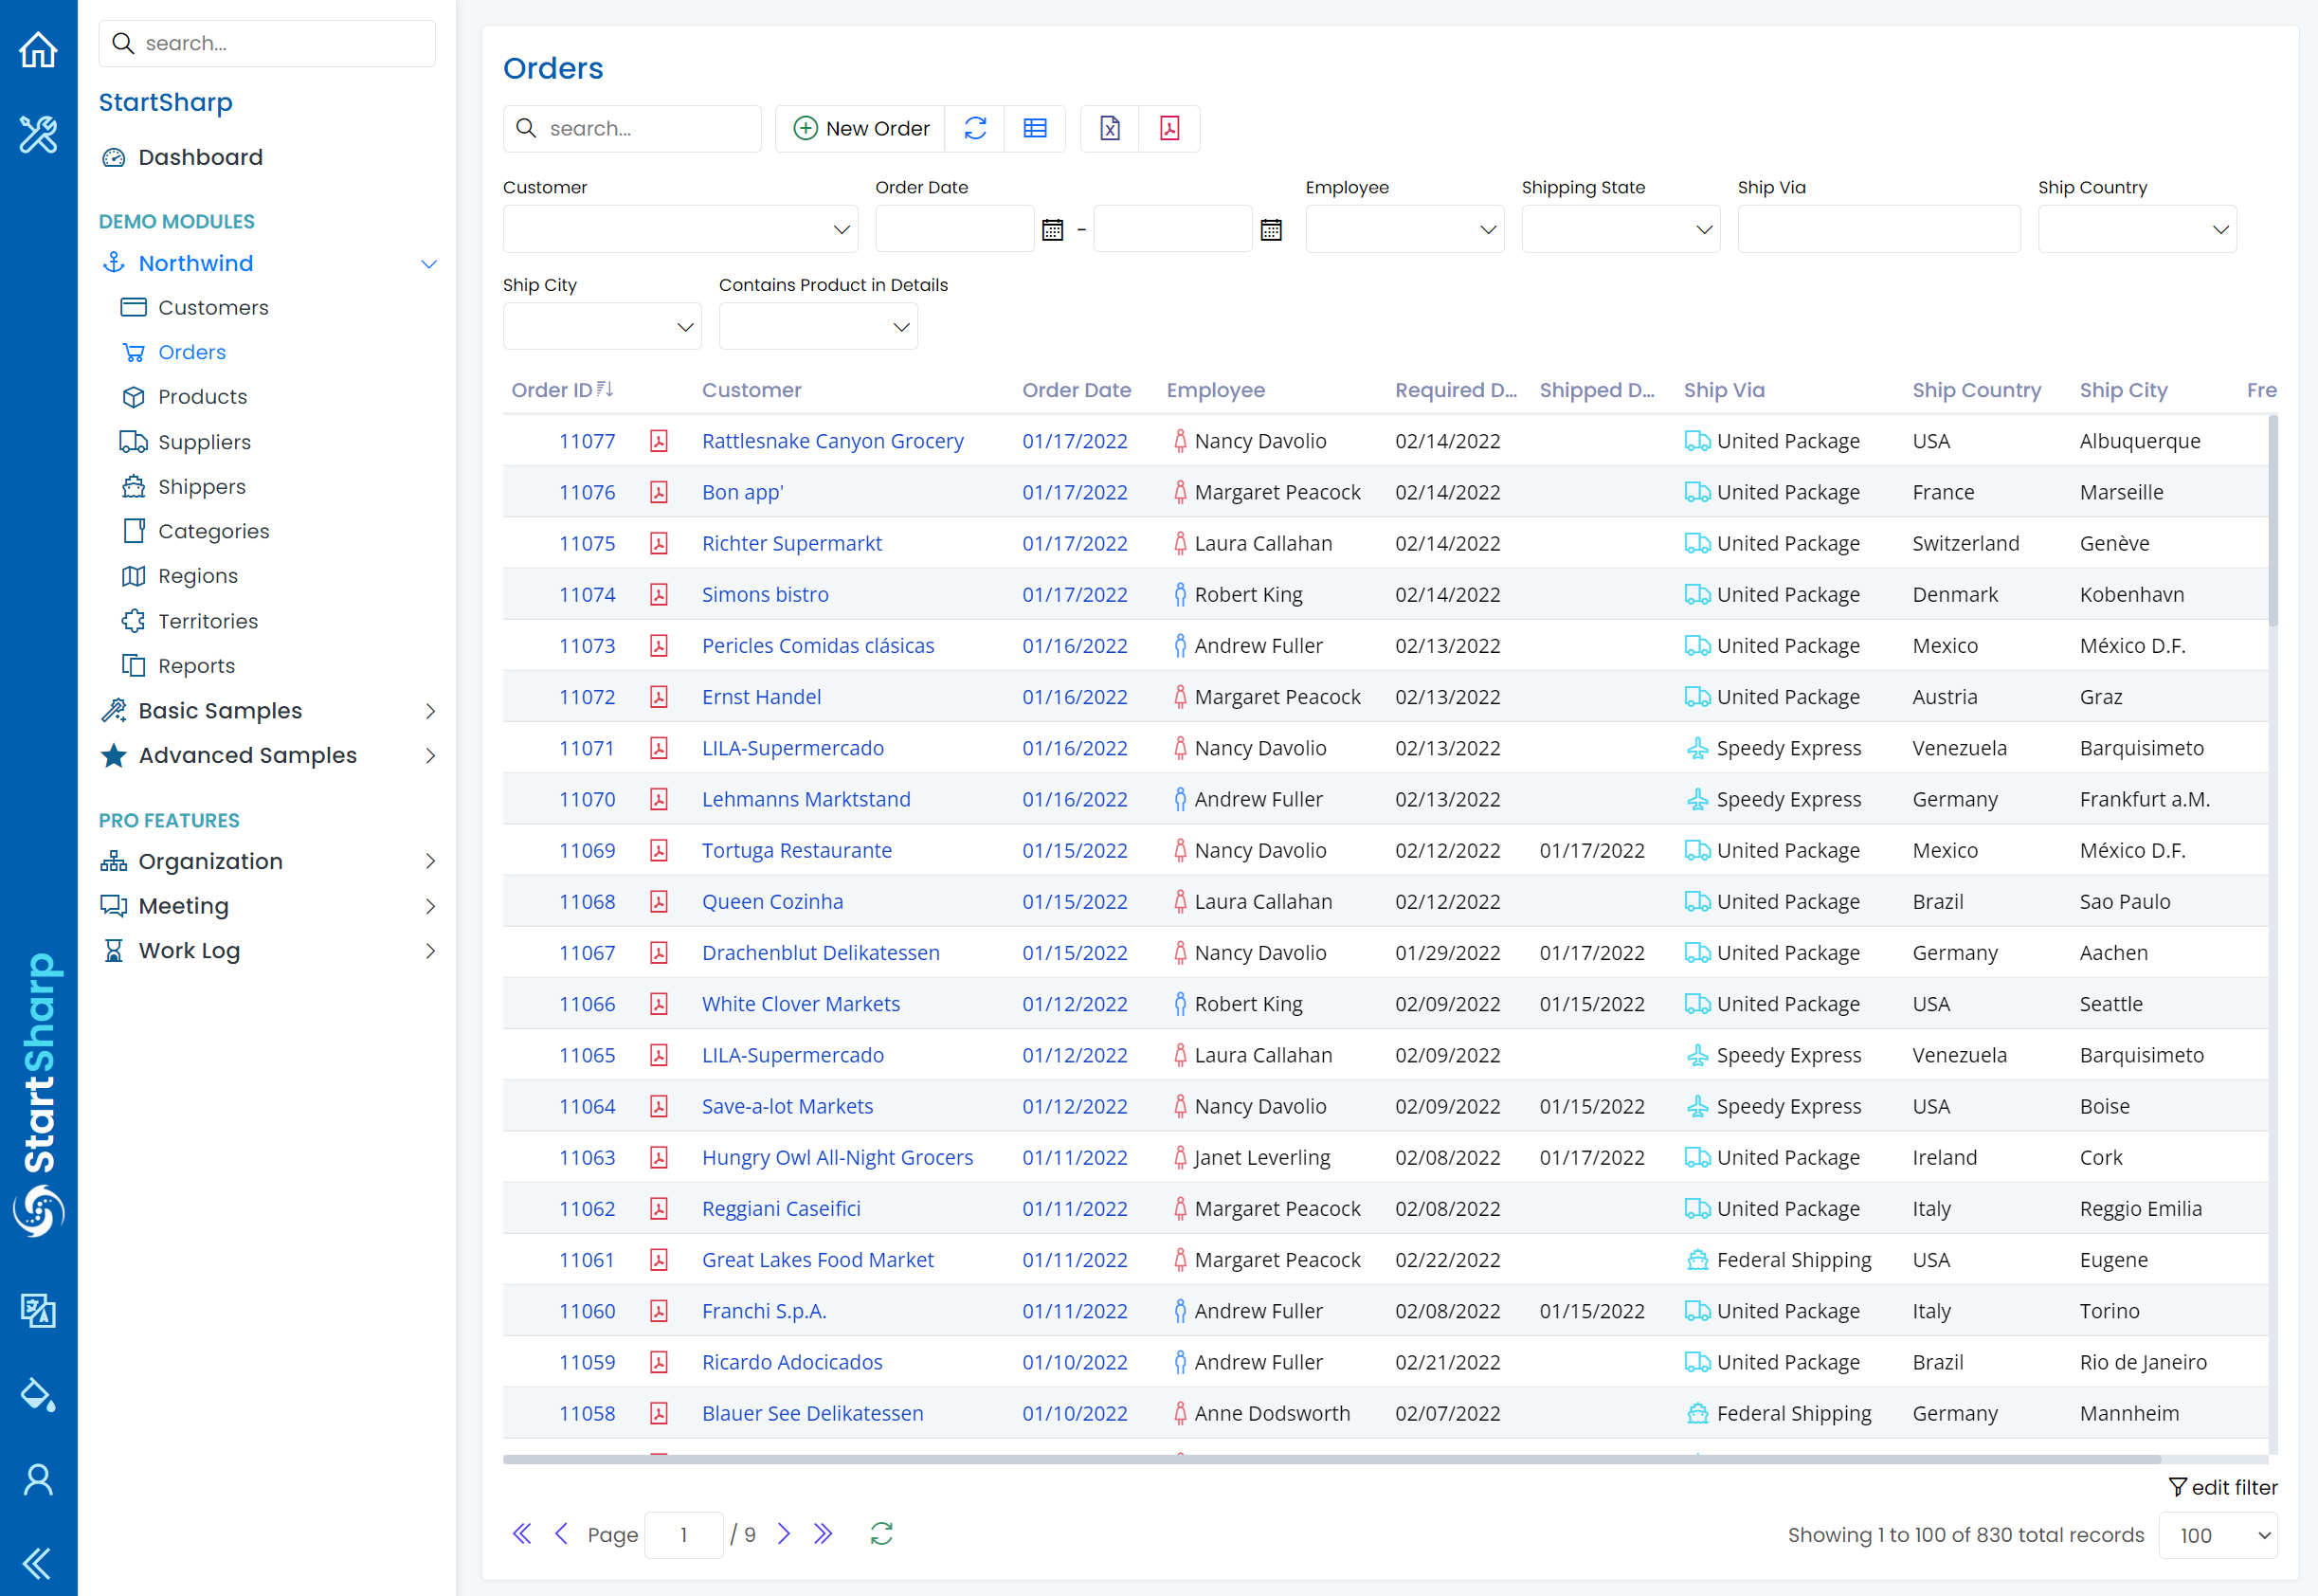Open the theme paint bucket icon

(38, 1394)
